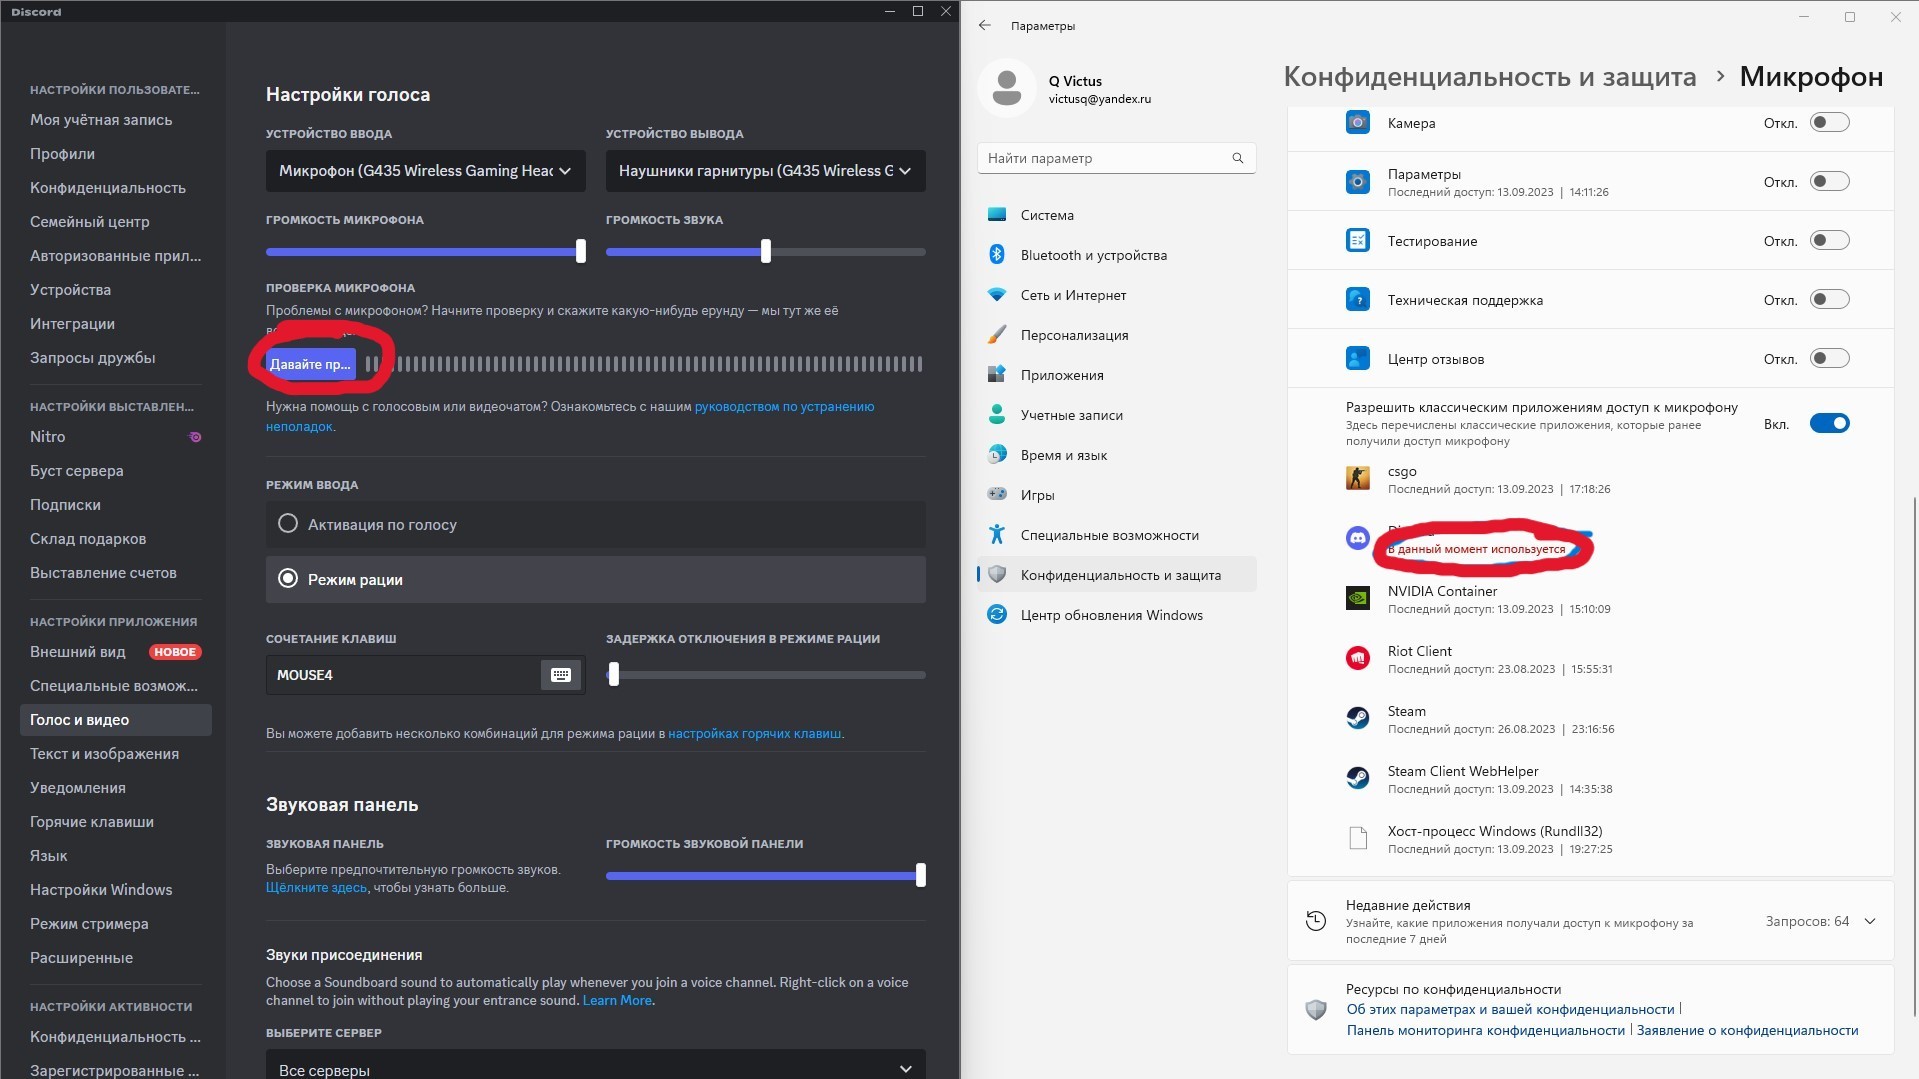
Task: Open Время и язык in Windows settings
Action: tap(1116, 455)
